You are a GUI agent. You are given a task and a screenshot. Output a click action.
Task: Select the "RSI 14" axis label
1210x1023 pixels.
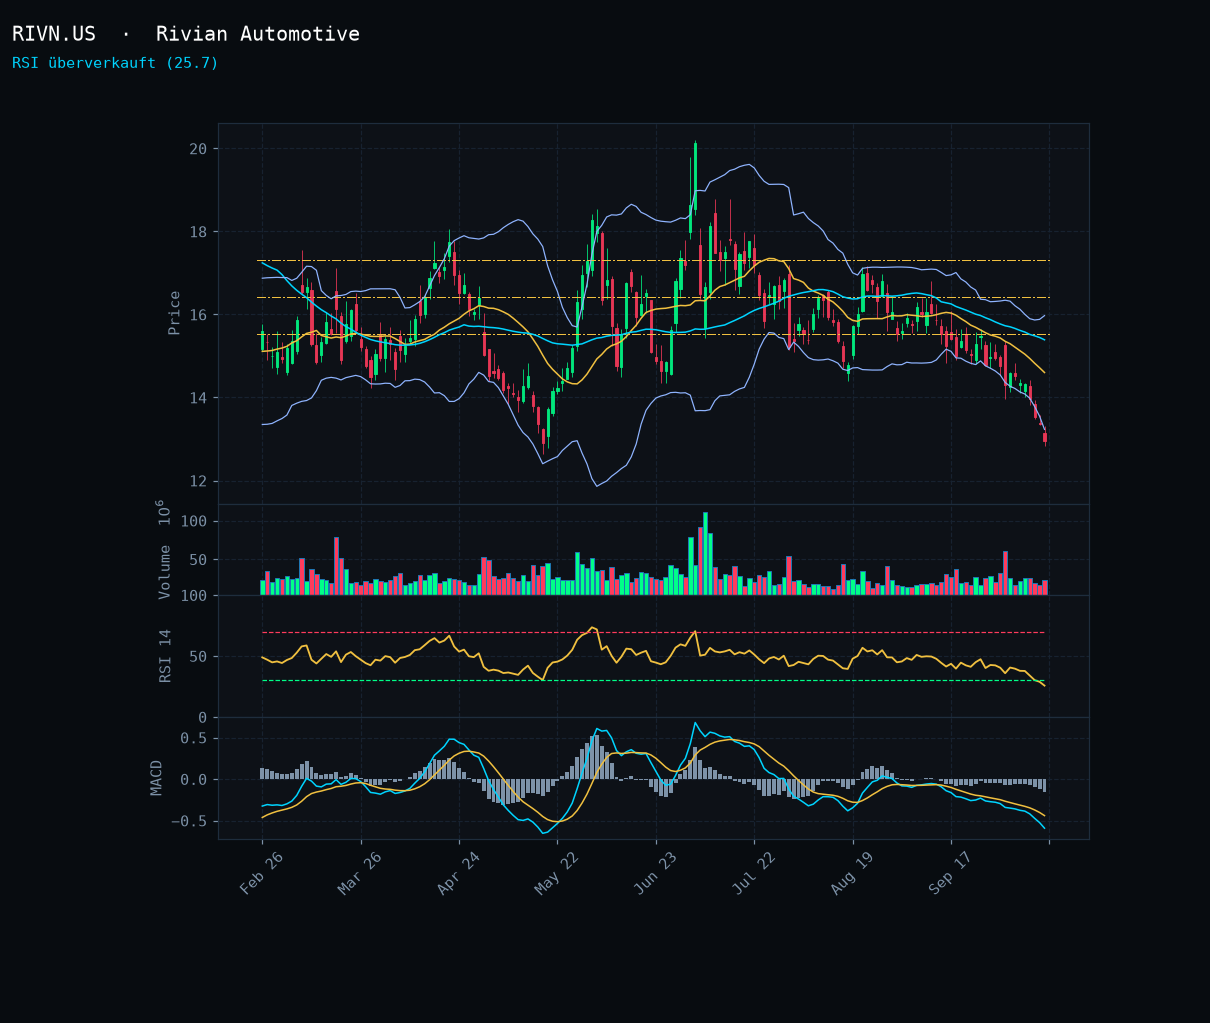click(166, 656)
